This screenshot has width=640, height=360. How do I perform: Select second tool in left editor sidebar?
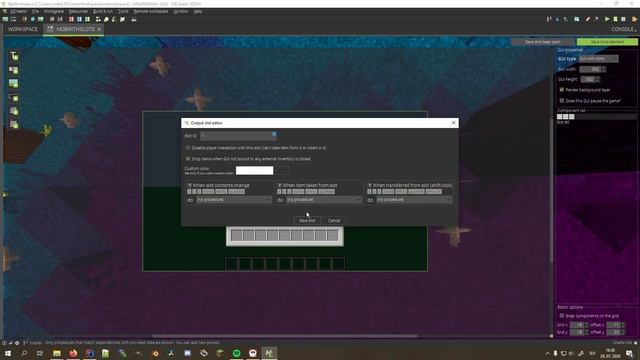[x=14, y=70]
